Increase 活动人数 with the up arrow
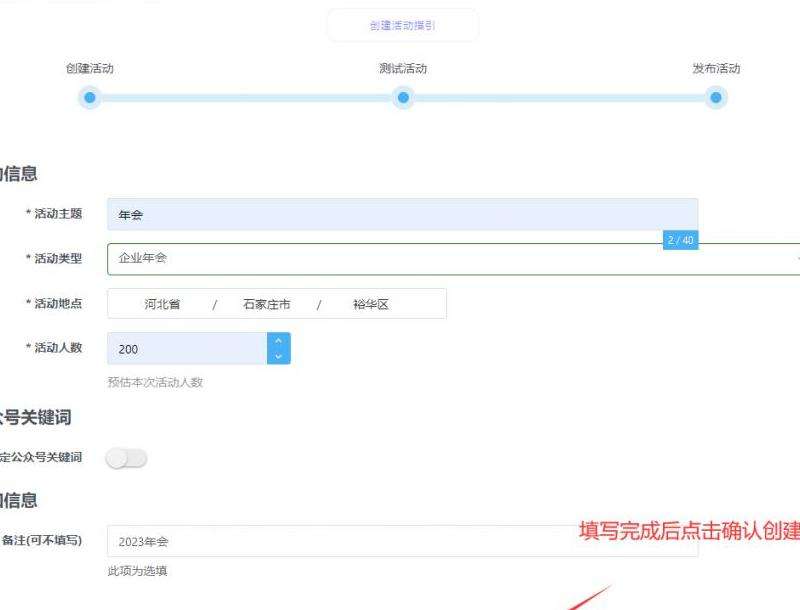 click(278, 340)
